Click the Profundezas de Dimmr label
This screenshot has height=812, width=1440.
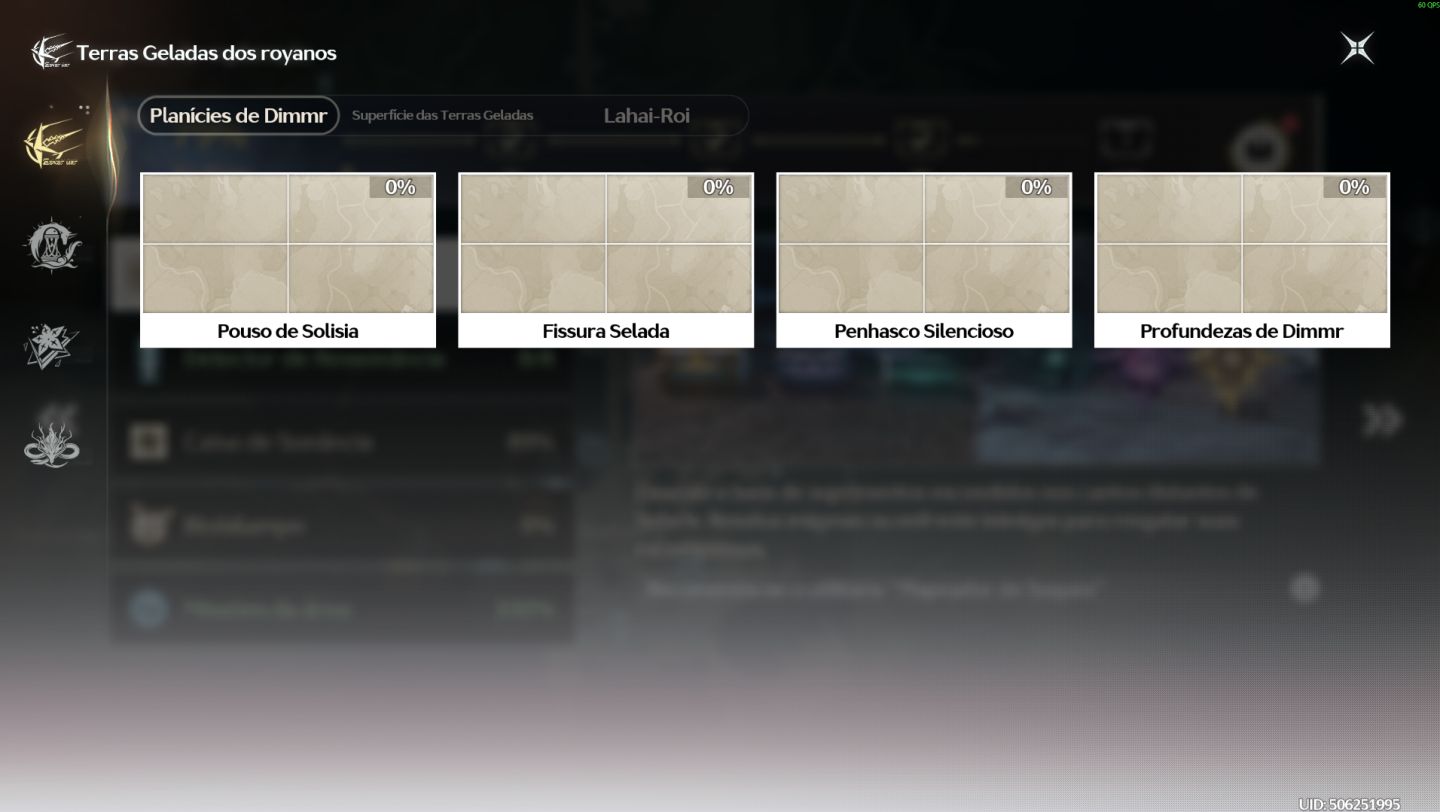point(1242,331)
